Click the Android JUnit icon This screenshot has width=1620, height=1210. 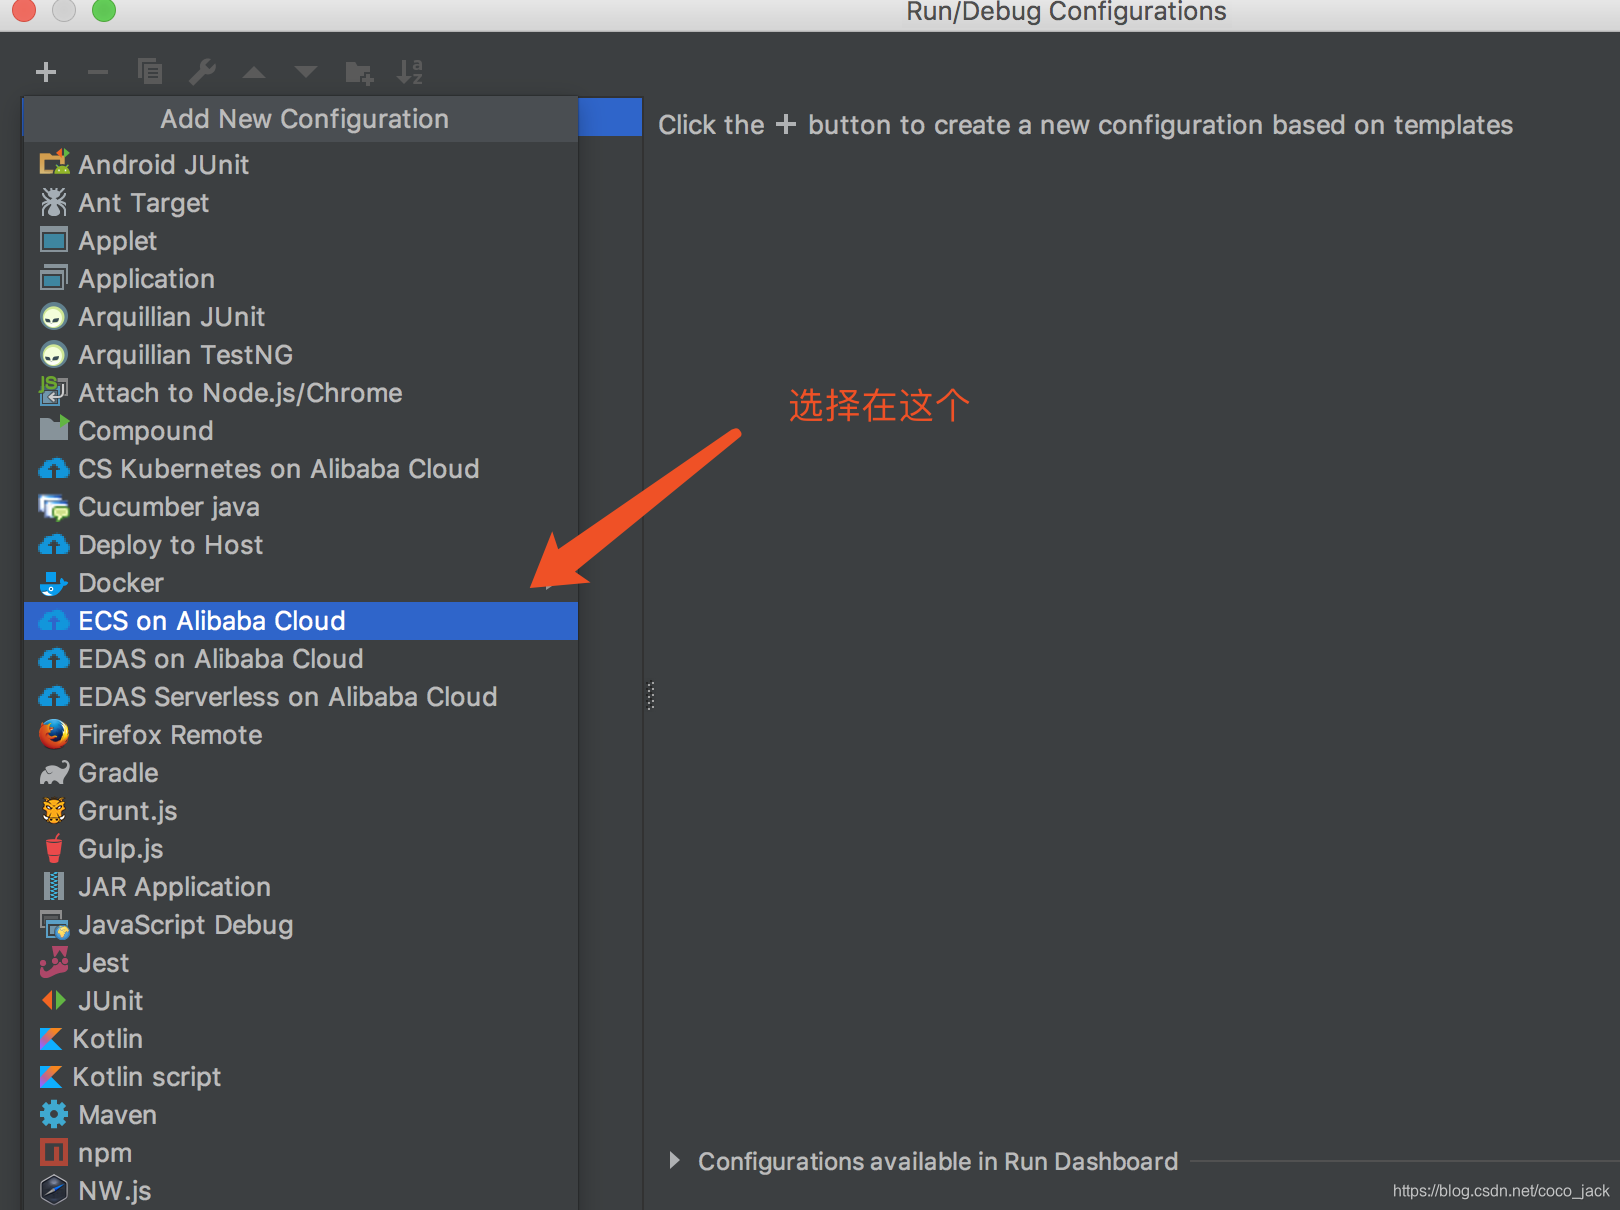click(54, 163)
